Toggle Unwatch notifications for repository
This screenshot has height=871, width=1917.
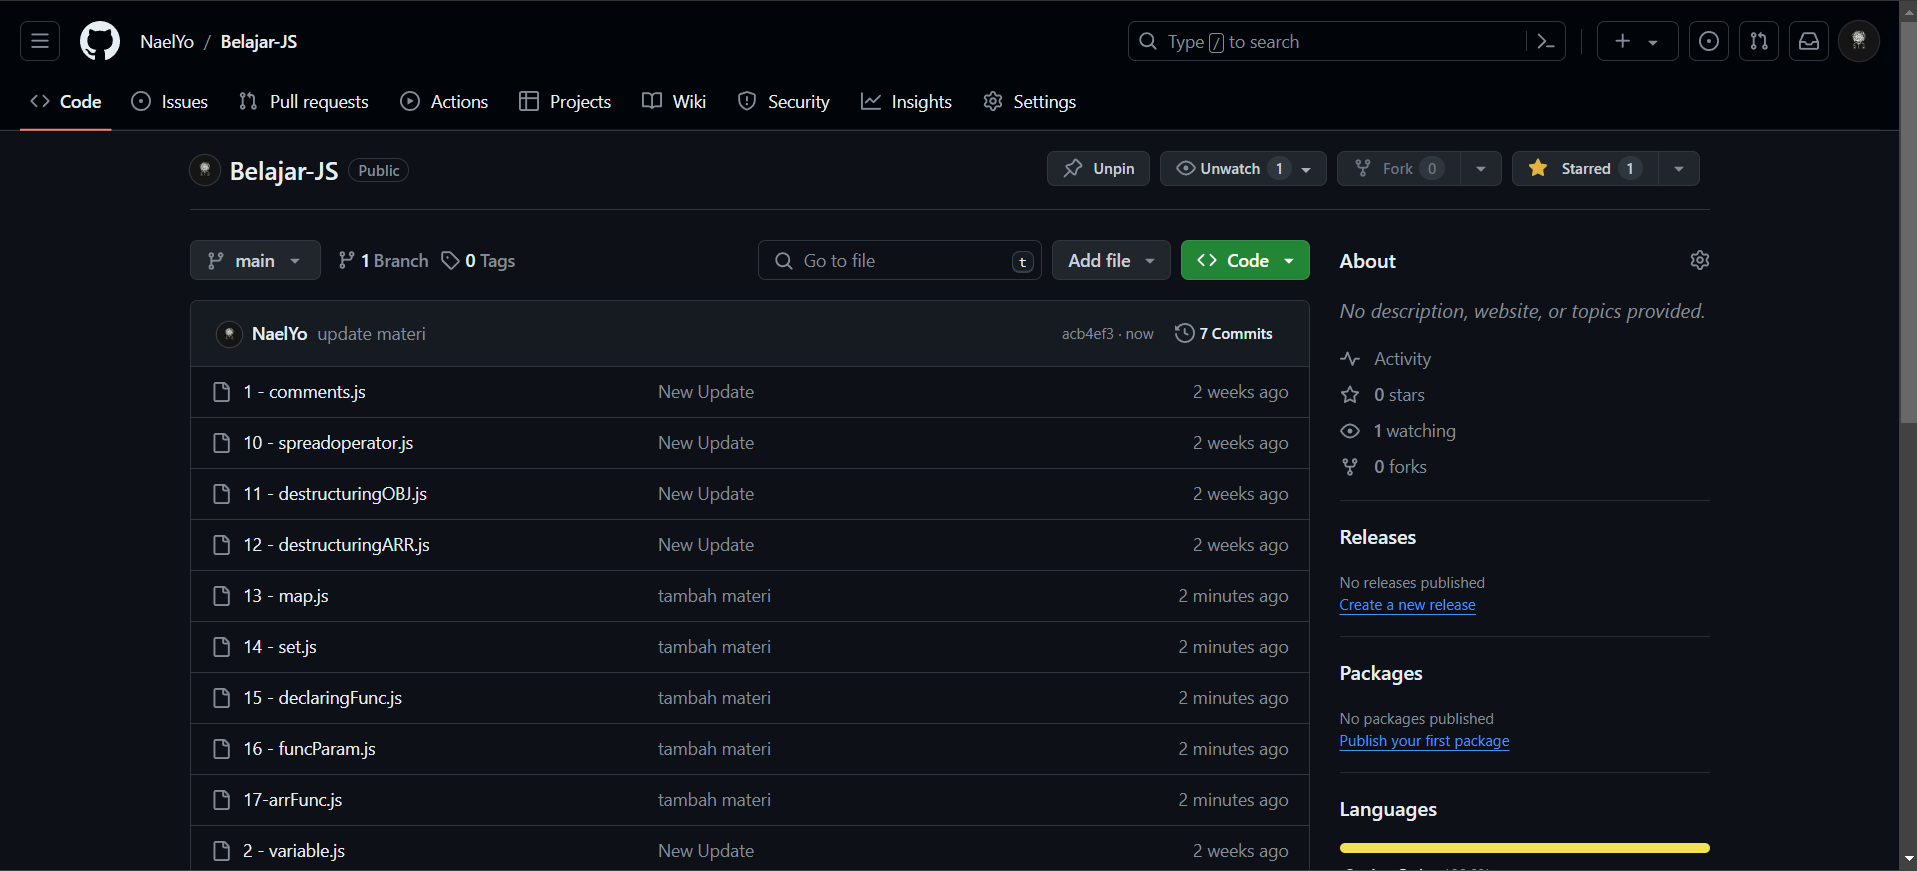pyautogui.click(x=1230, y=168)
